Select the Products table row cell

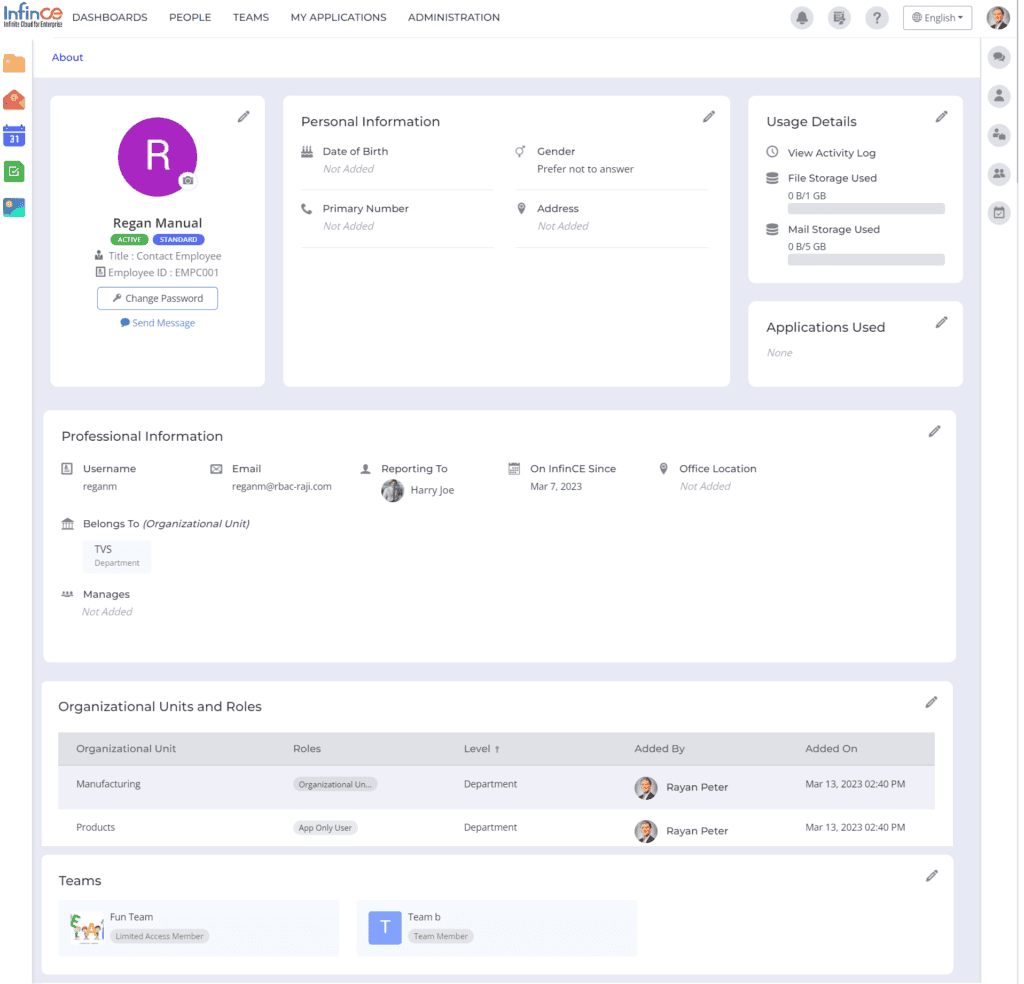95,827
